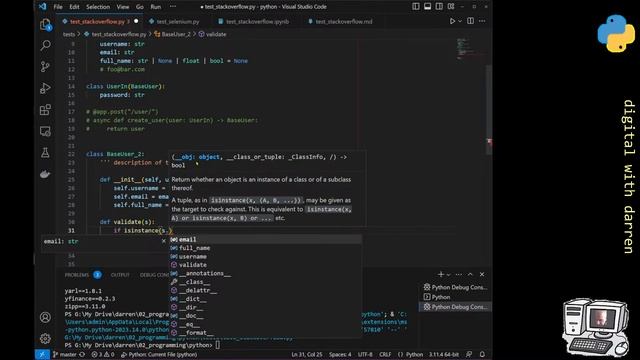Open the Selection menu
Viewport: 640px width, 360px height.
click(x=98, y=7)
